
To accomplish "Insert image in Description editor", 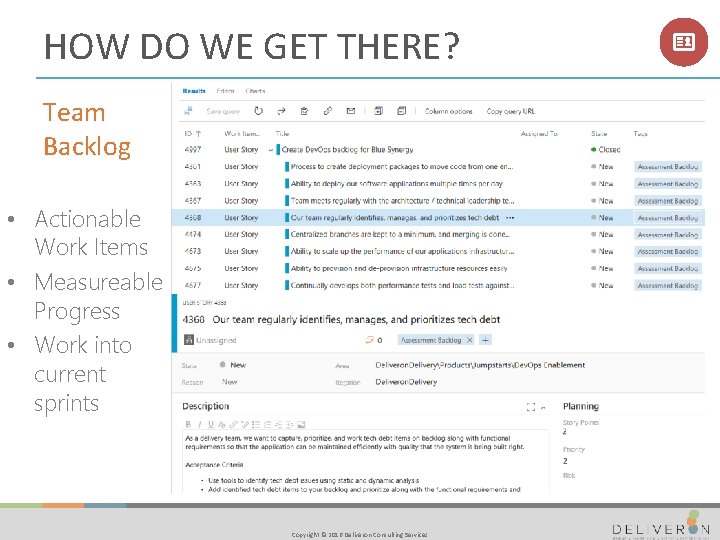I will [301, 424].
